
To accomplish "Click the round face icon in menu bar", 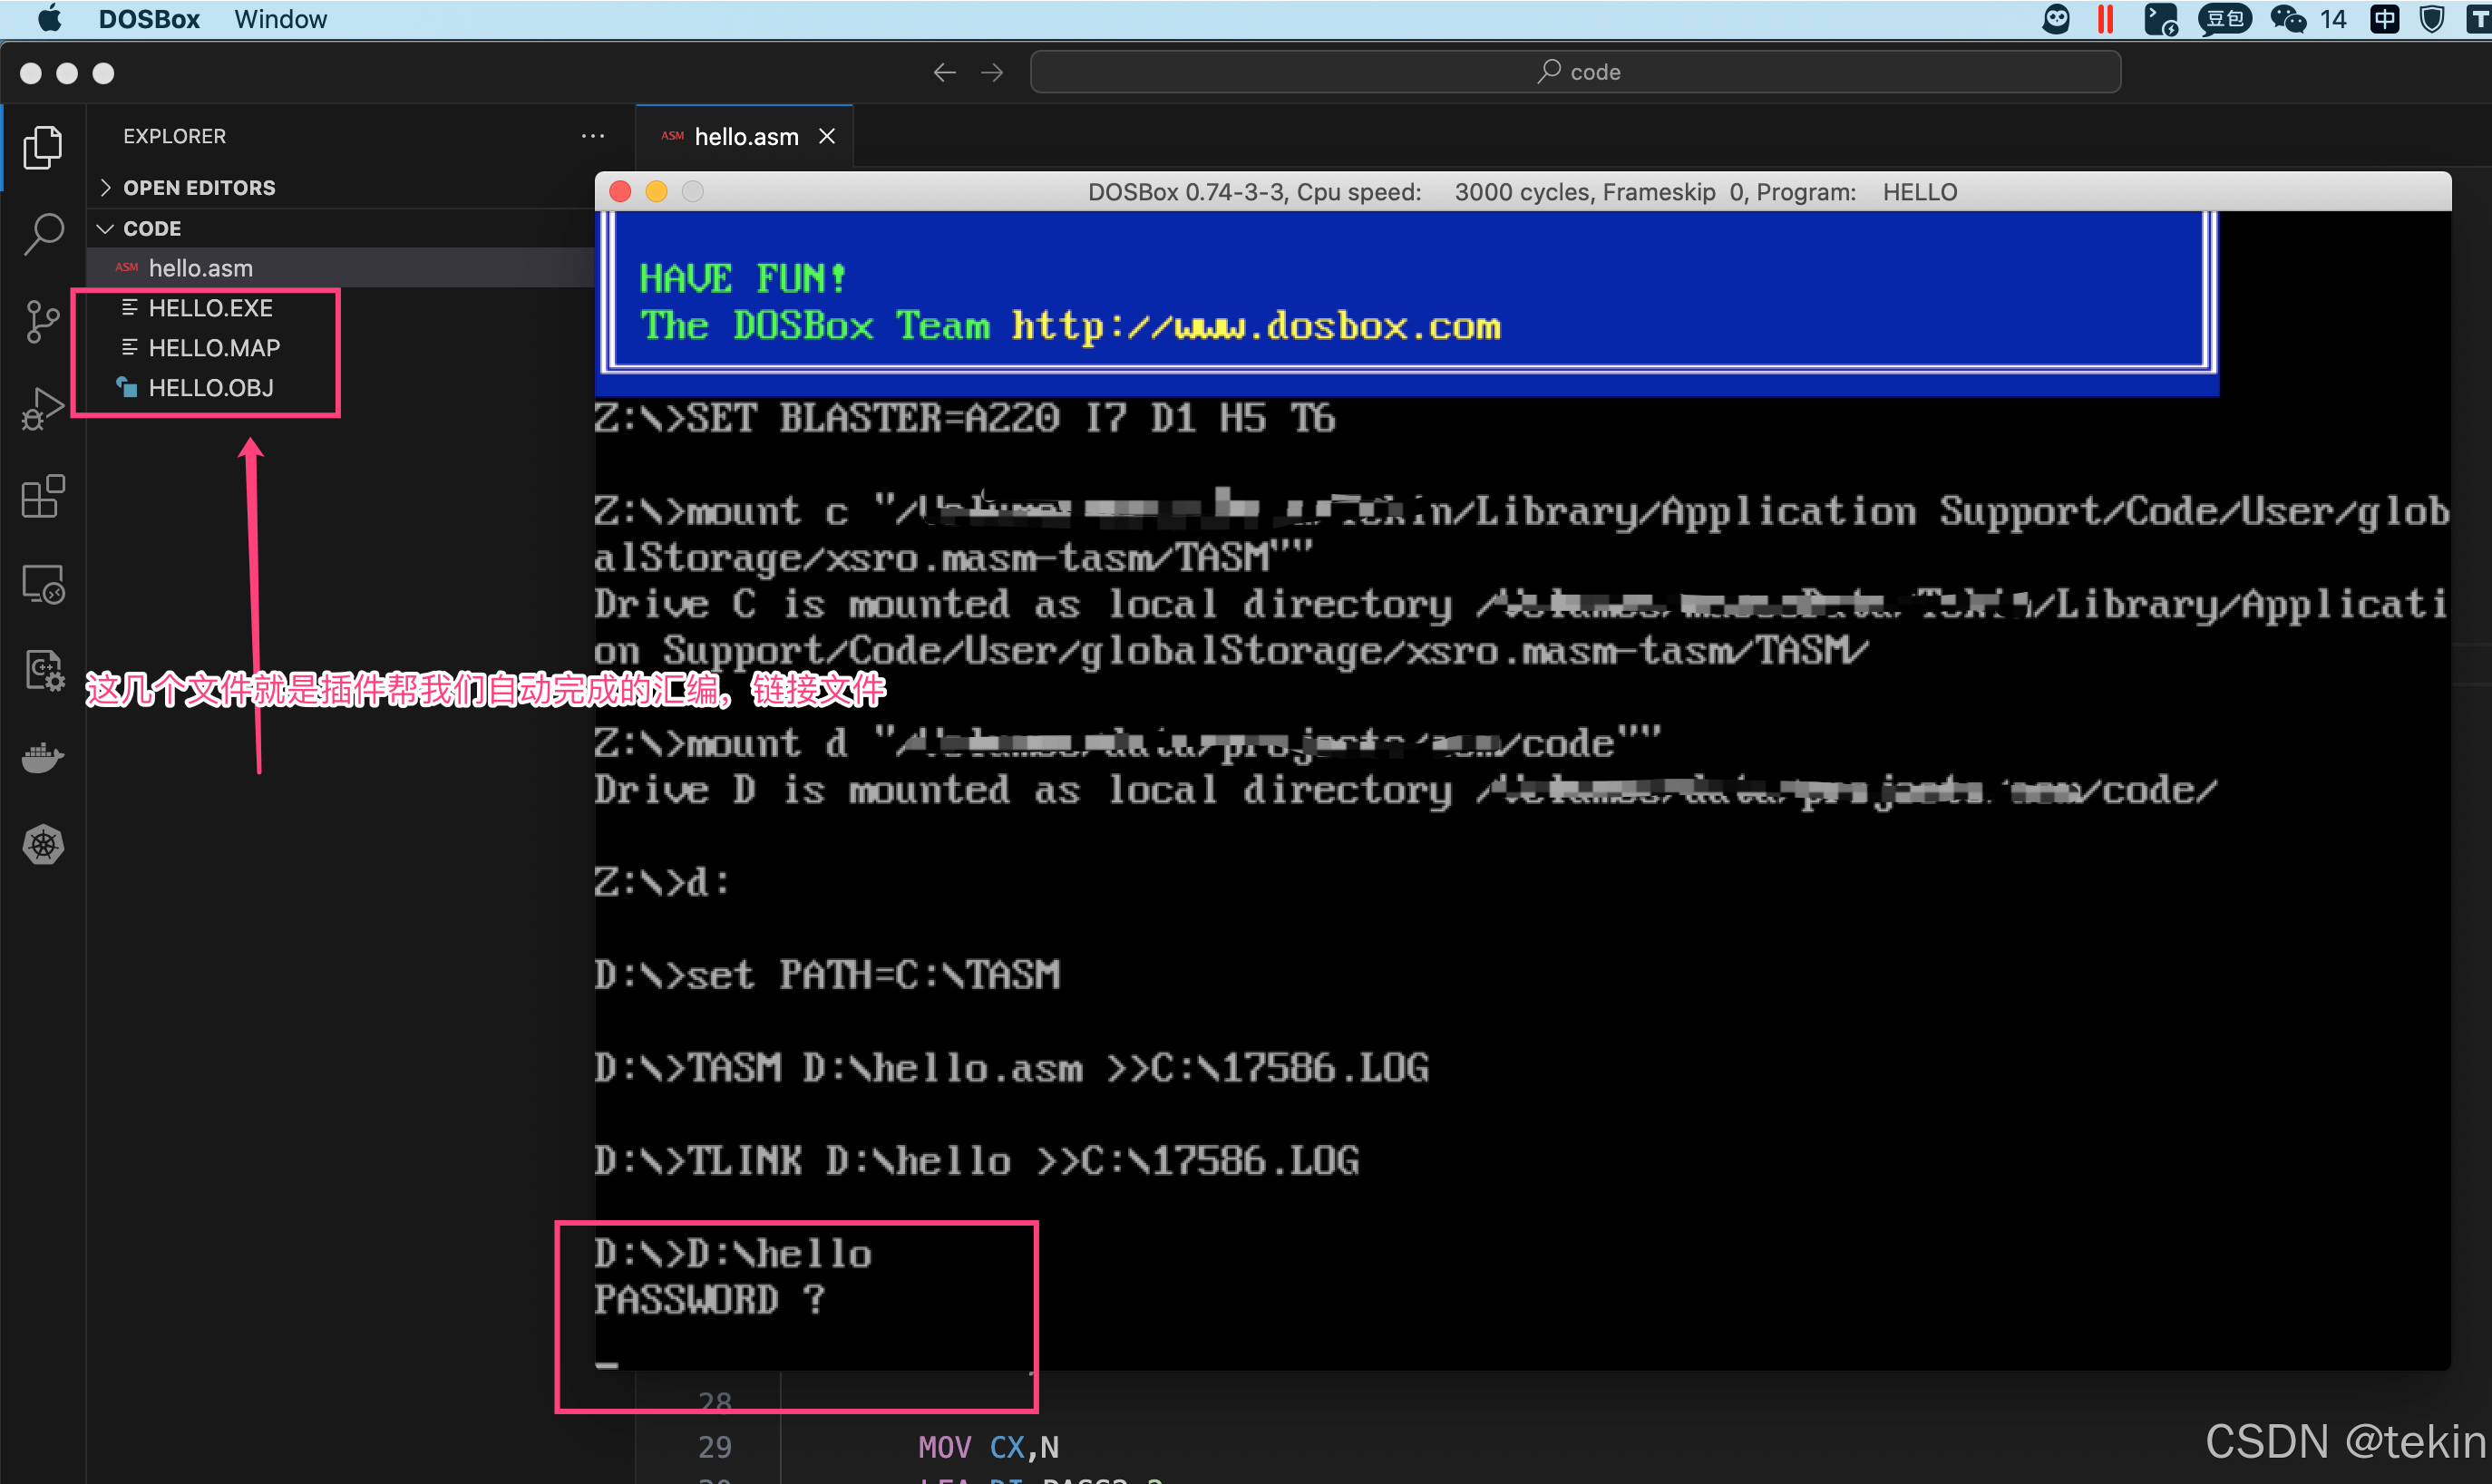I will [2056, 19].
